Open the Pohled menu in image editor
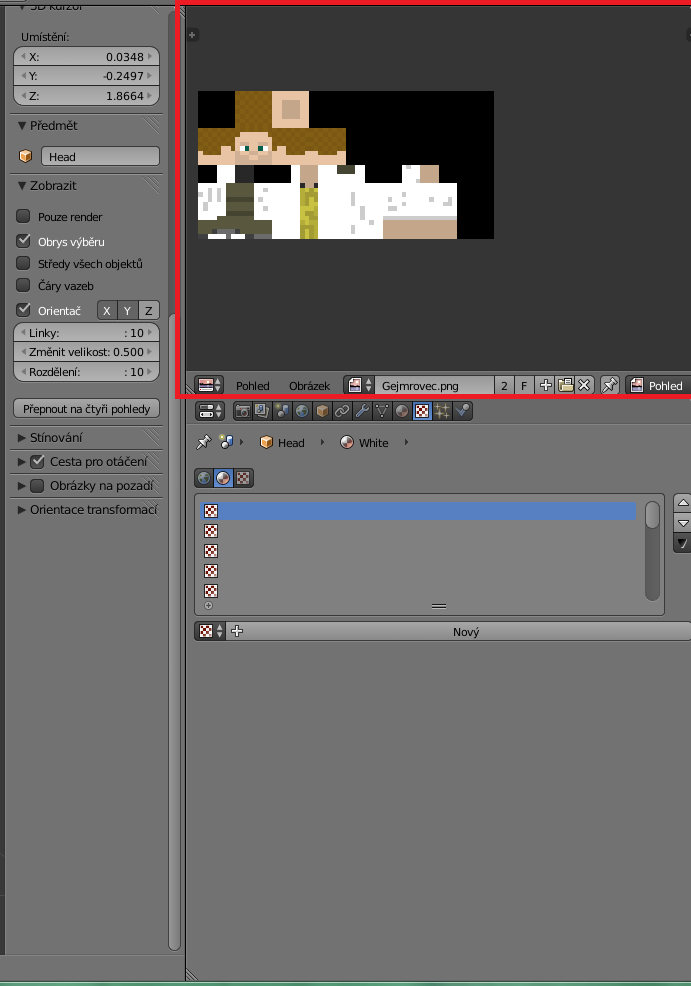This screenshot has width=691, height=986. pos(253,385)
